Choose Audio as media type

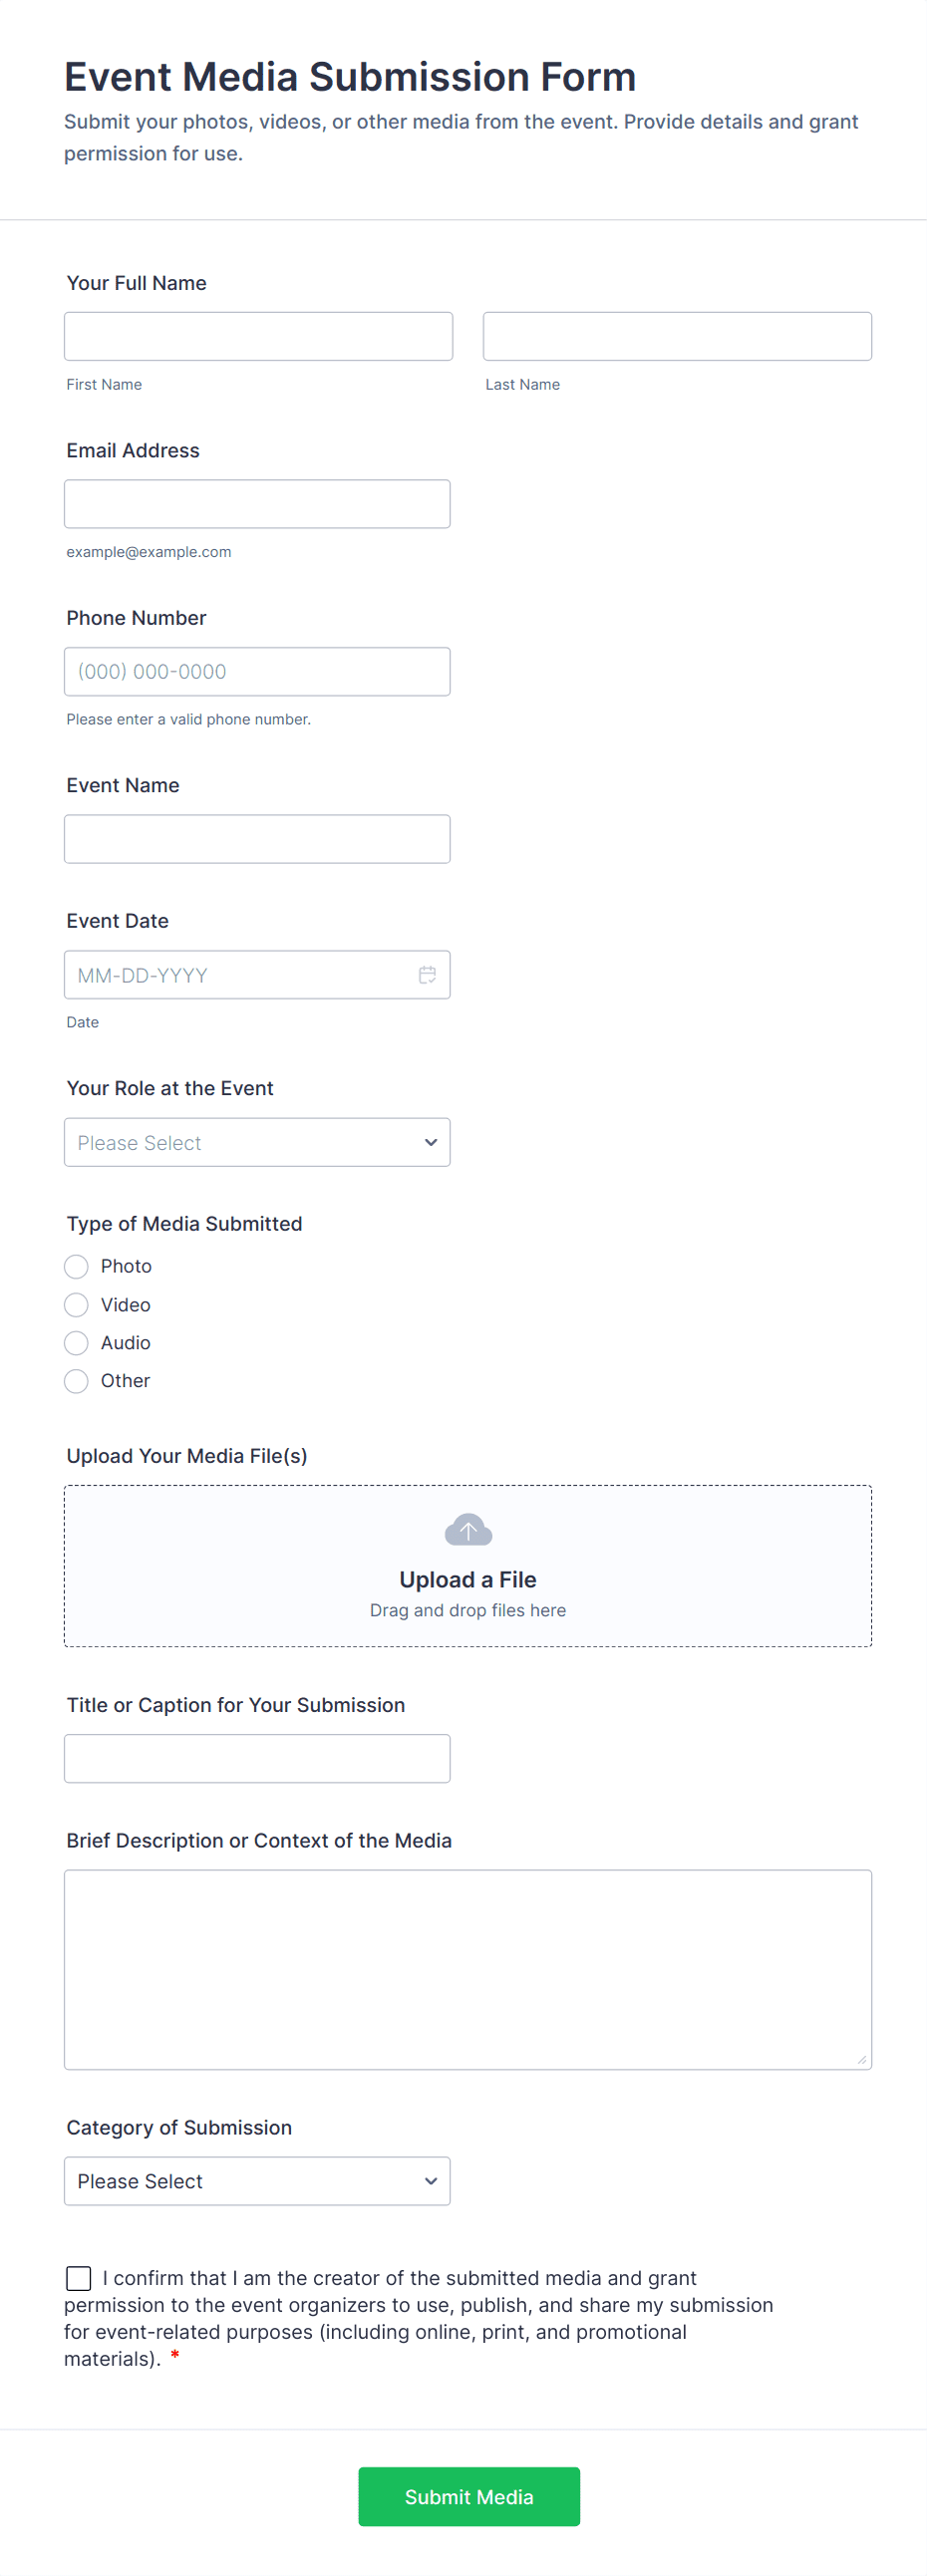tap(77, 1343)
